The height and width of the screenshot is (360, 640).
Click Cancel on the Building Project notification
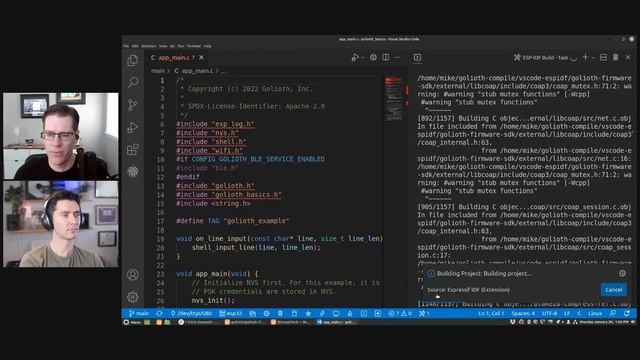pyautogui.click(x=613, y=290)
